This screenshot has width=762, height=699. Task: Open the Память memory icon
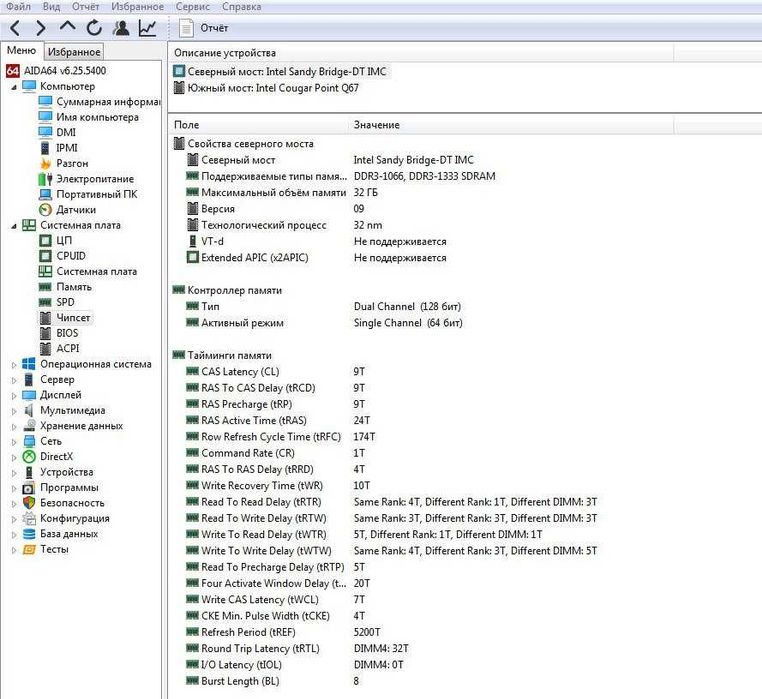click(x=45, y=287)
